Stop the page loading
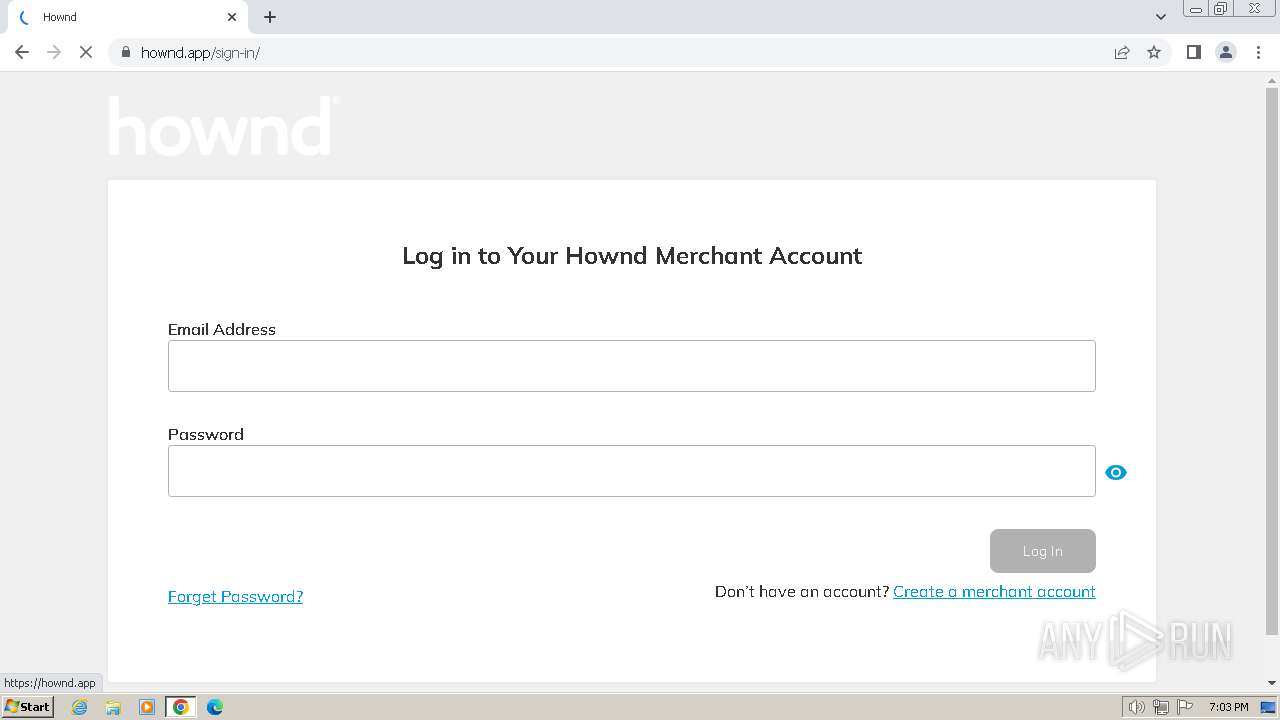This screenshot has width=1280, height=720. pyautogui.click(x=86, y=52)
